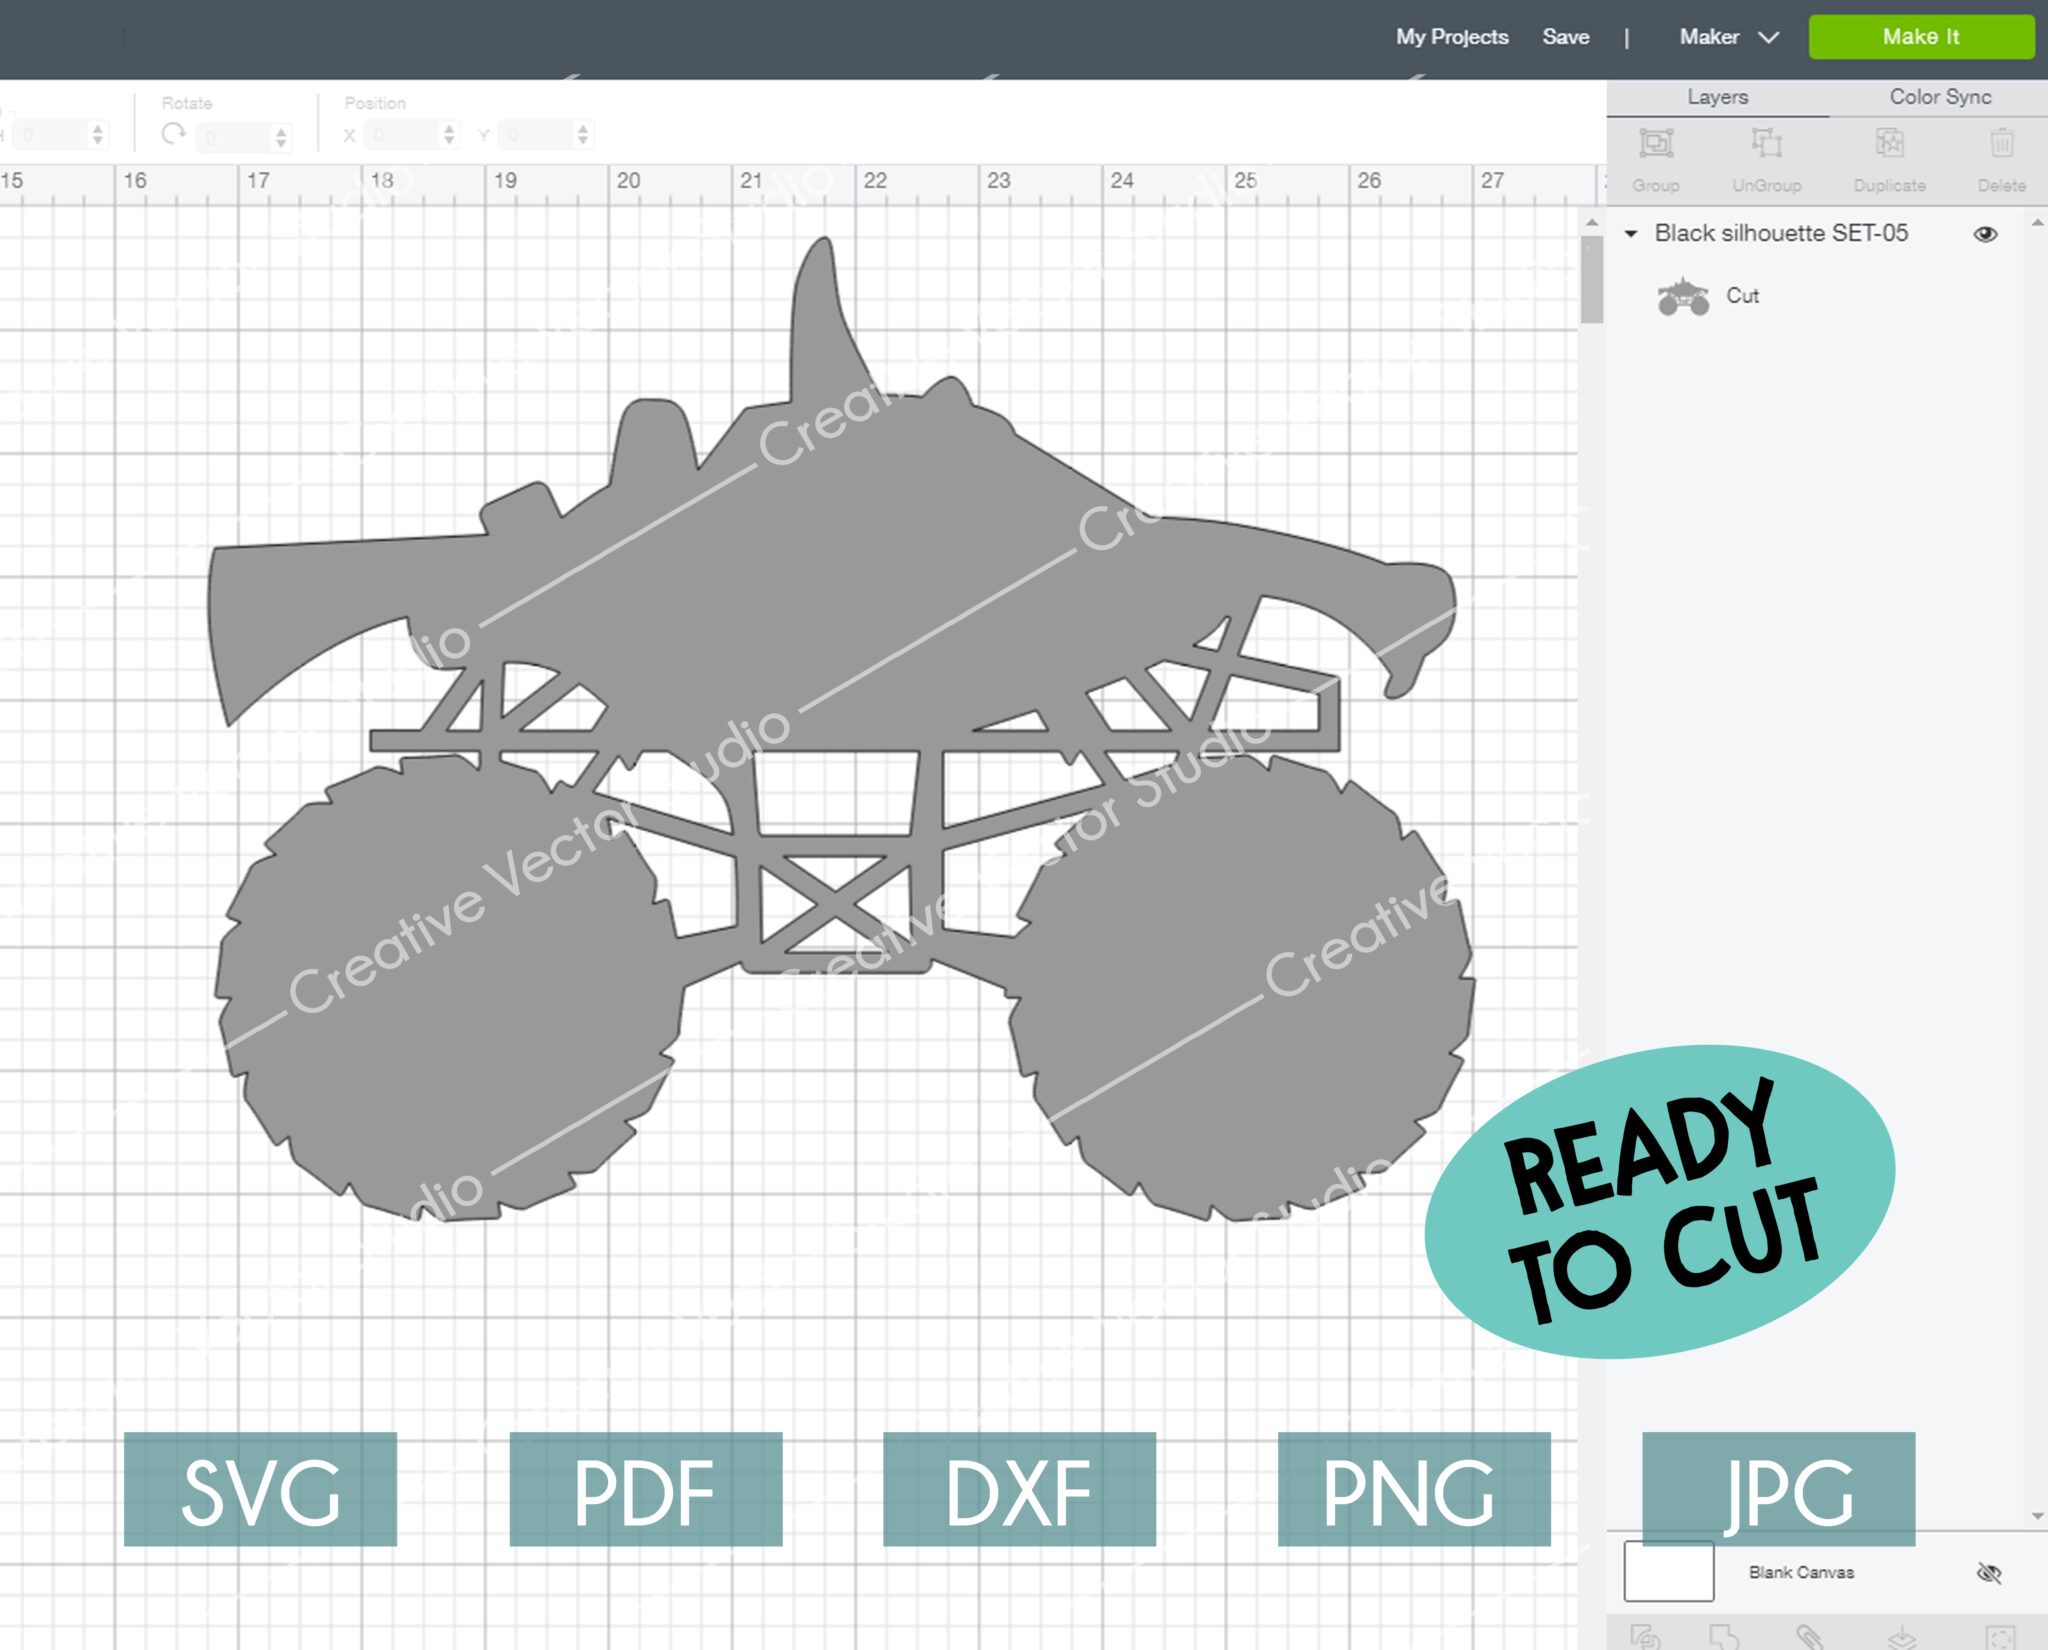The width and height of the screenshot is (2048, 1650).
Task: Click the Rotate value field
Action: click(x=232, y=136)
